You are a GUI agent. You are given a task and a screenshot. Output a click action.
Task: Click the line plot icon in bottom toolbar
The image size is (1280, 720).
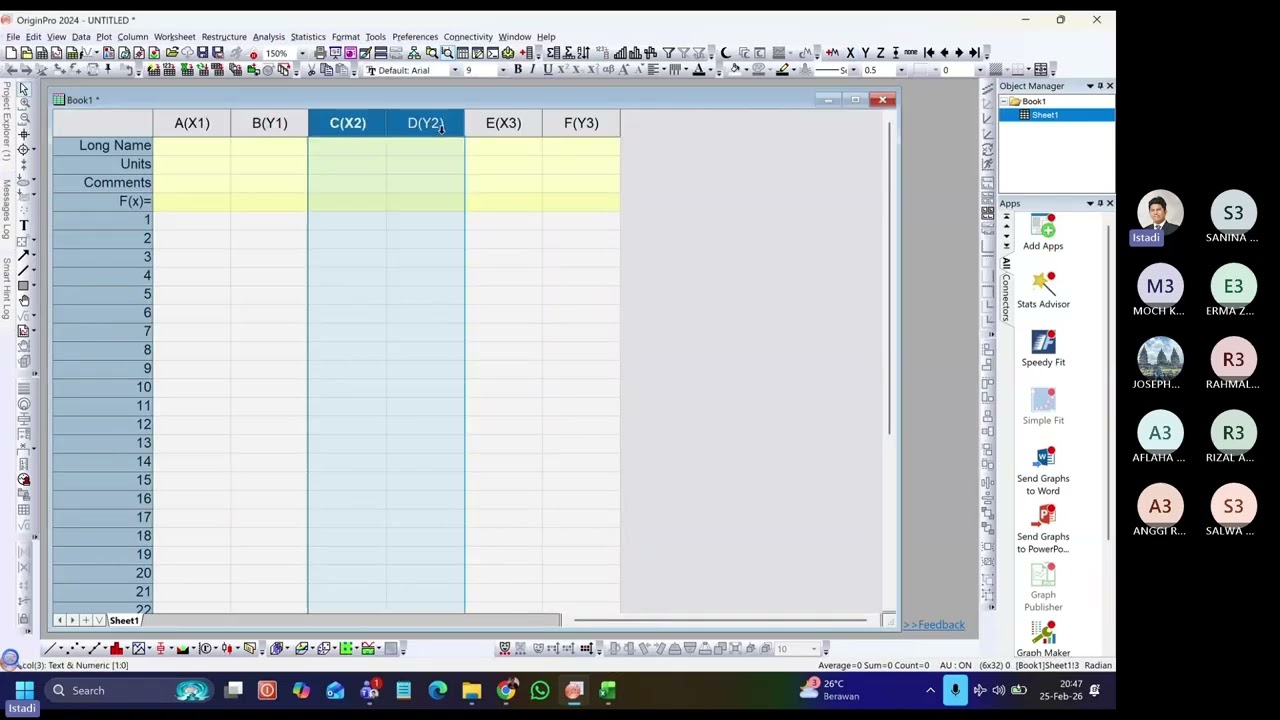49,648
